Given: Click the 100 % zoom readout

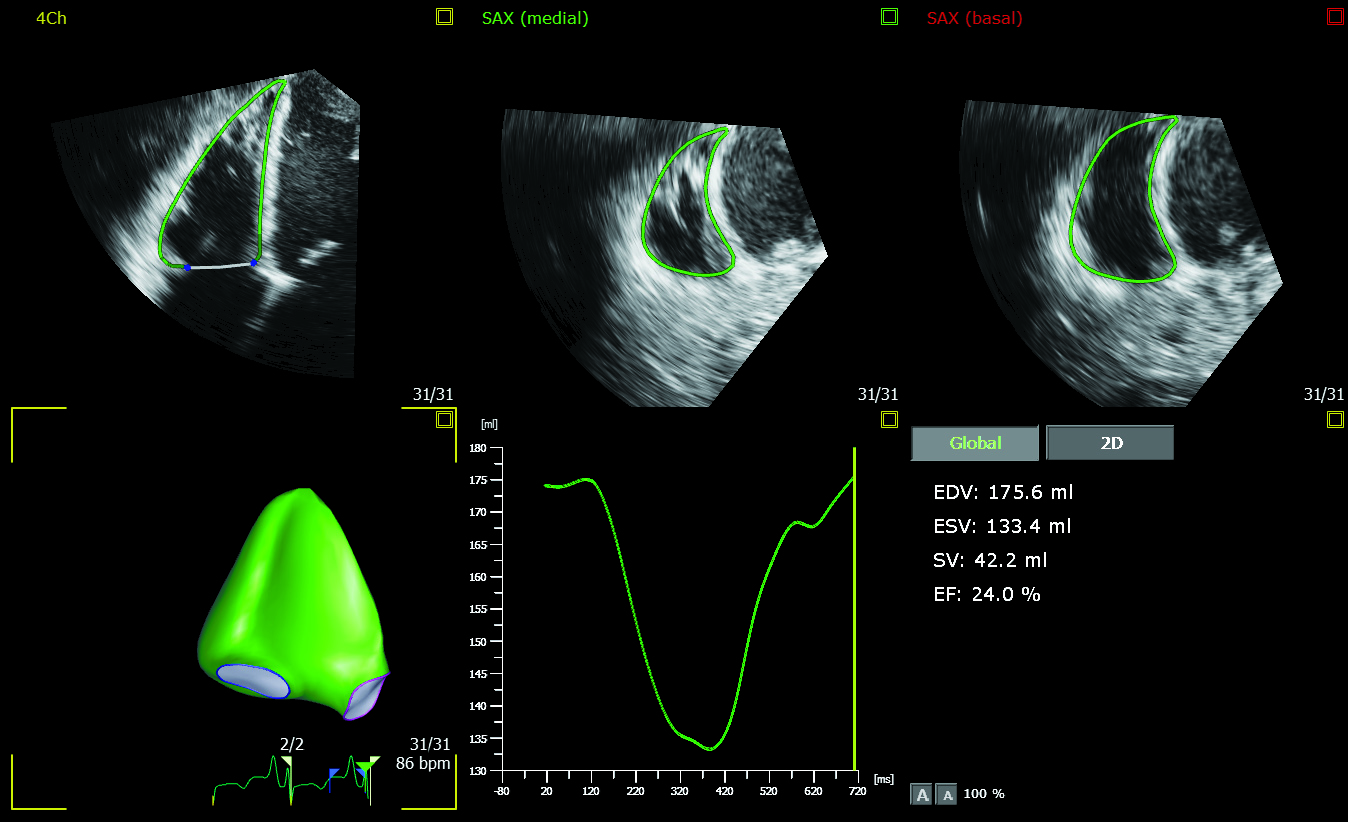Looking at the screenshot, I should 984,794.
